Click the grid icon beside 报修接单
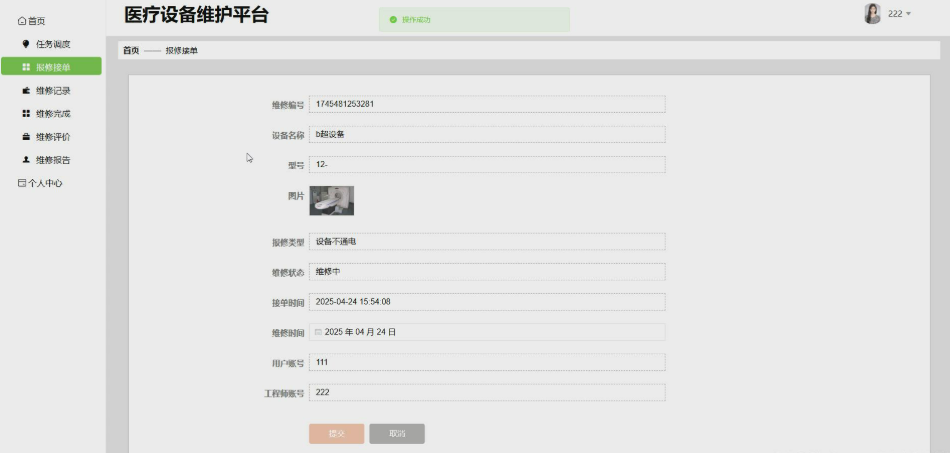This screenshot has width=950, height=453. click(26, 67)
